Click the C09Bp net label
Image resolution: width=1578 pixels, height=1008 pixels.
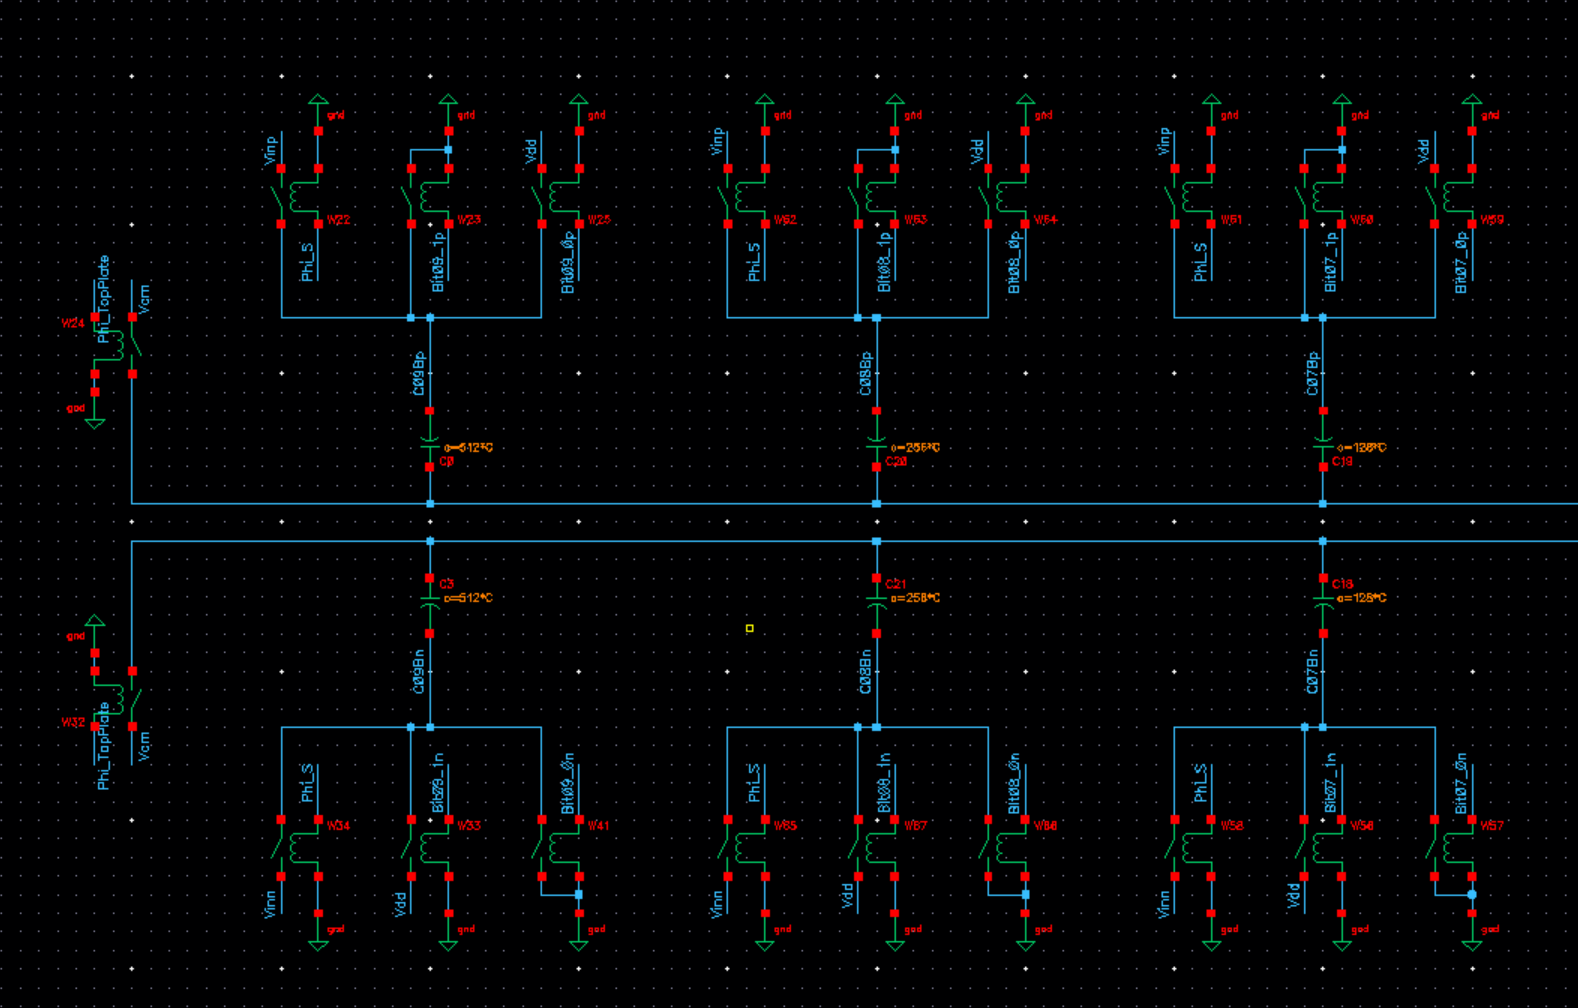pyautogui.click(x=420, y=373)
